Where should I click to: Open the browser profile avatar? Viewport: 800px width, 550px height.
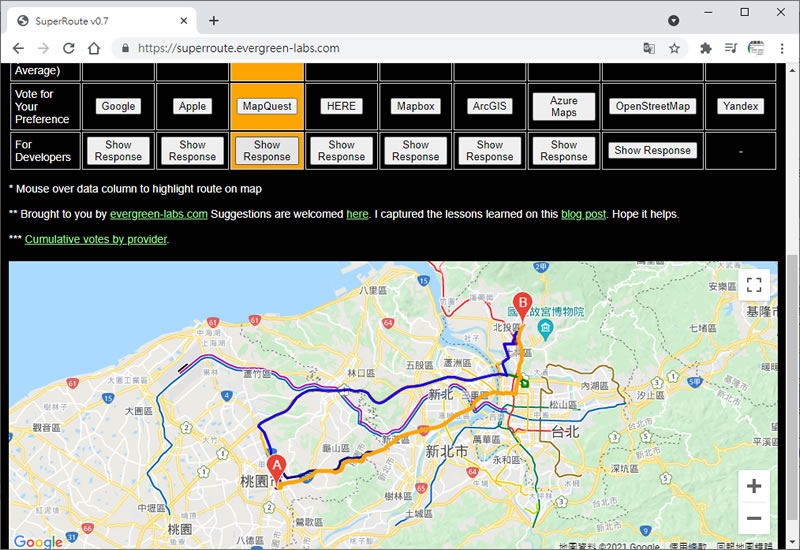756,48
